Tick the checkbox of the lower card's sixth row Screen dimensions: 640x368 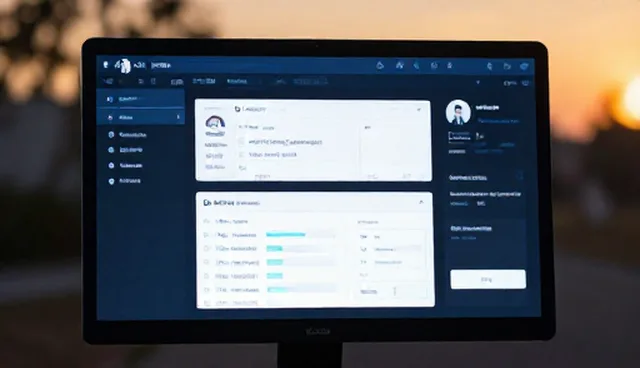pyautogui.click(x=207, y=289)
